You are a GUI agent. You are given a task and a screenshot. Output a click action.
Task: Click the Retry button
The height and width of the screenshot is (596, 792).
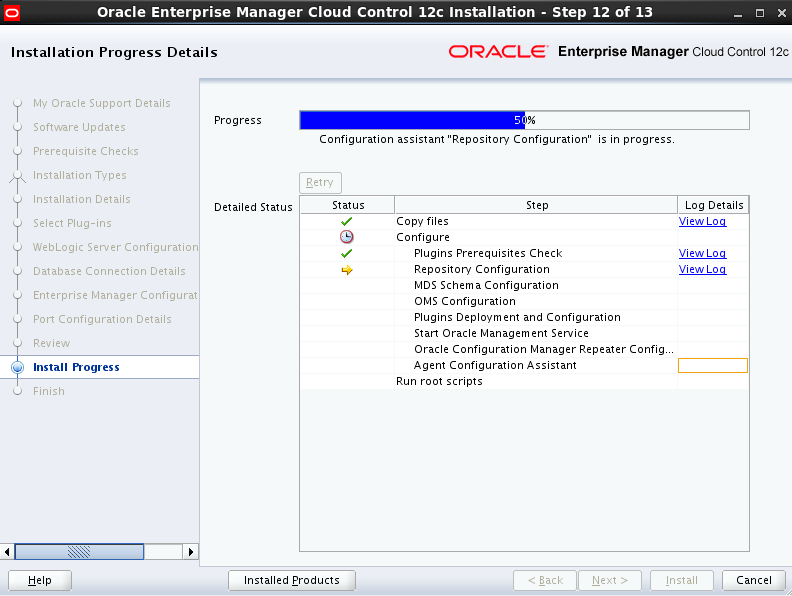320,182
